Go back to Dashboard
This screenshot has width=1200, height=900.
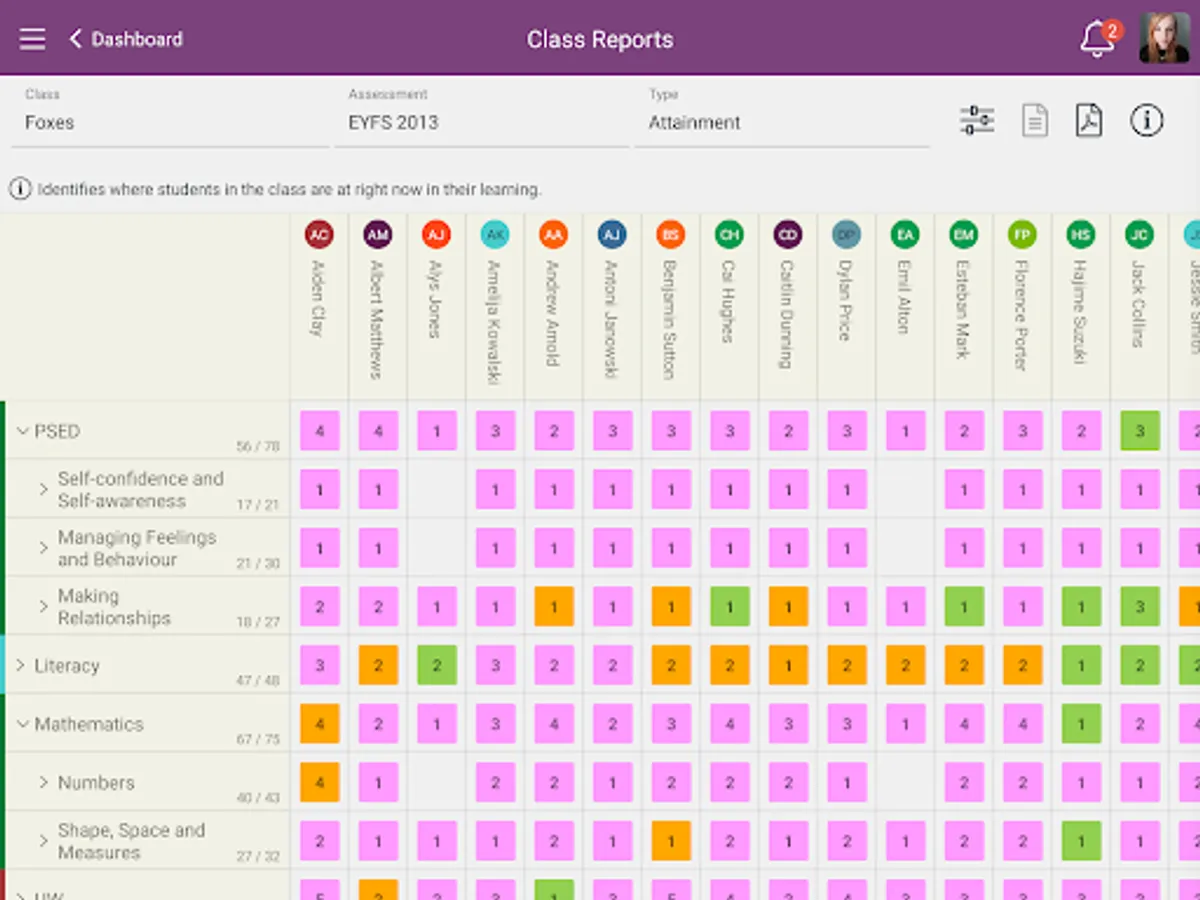125,39
